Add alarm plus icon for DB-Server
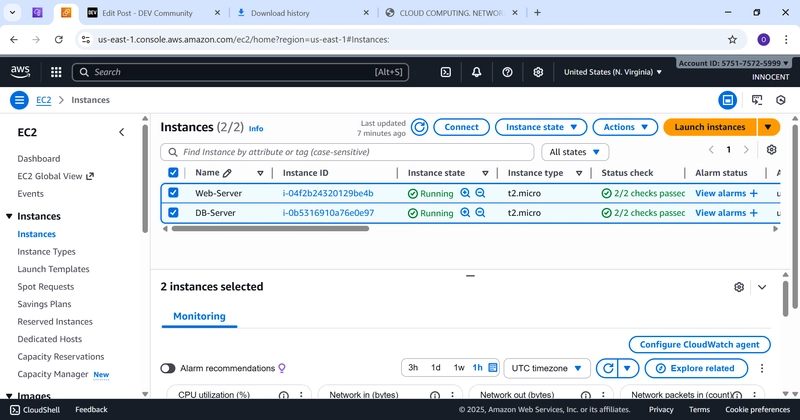Screen dimensions: 800x420 tap(754, 213)
